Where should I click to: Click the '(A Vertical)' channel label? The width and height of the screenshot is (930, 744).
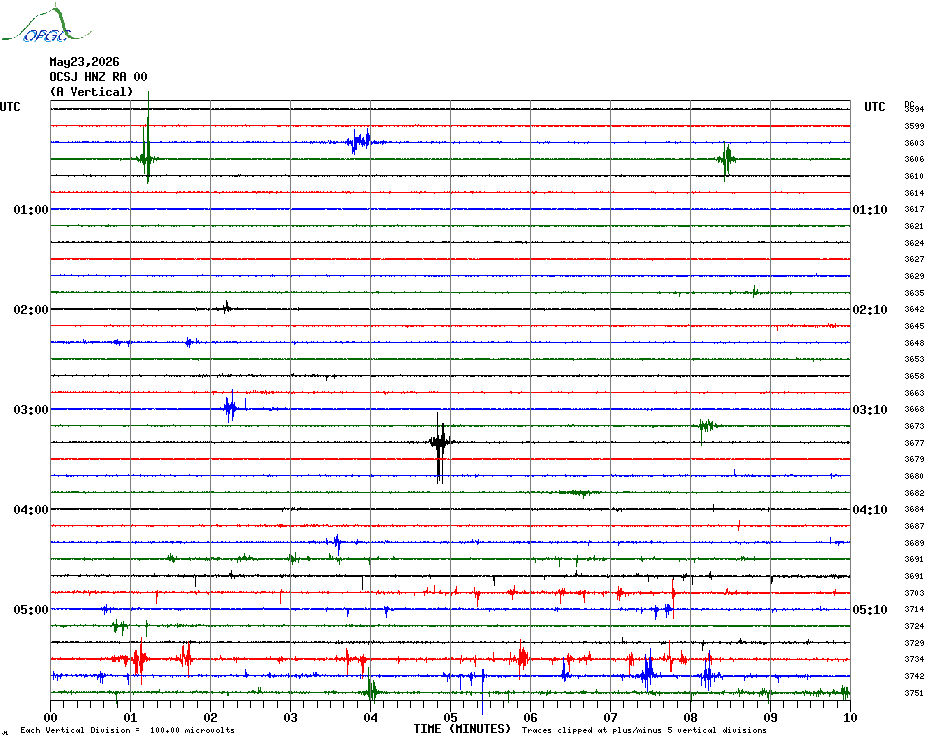click(x=91, y=91)
